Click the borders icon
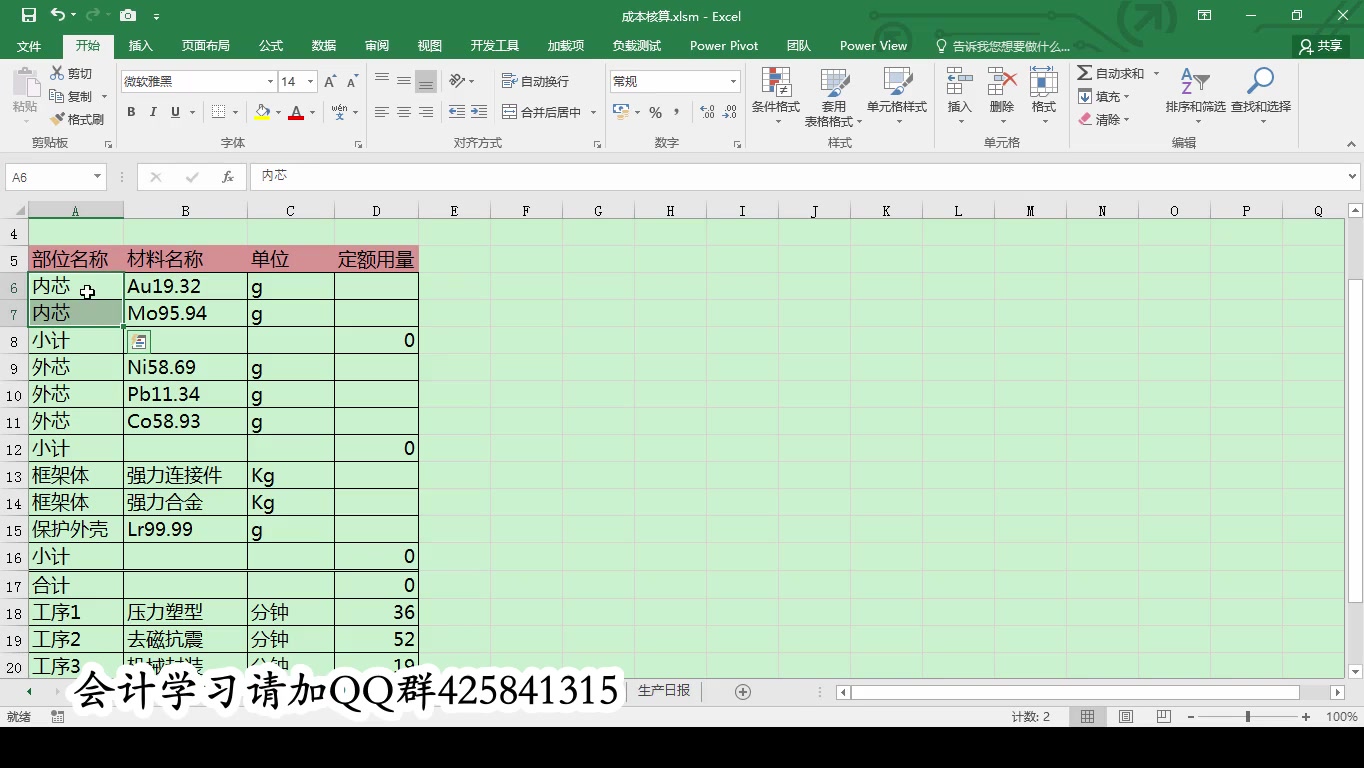This screenshot has height=768, width=1364. click(x=219, y=112)
